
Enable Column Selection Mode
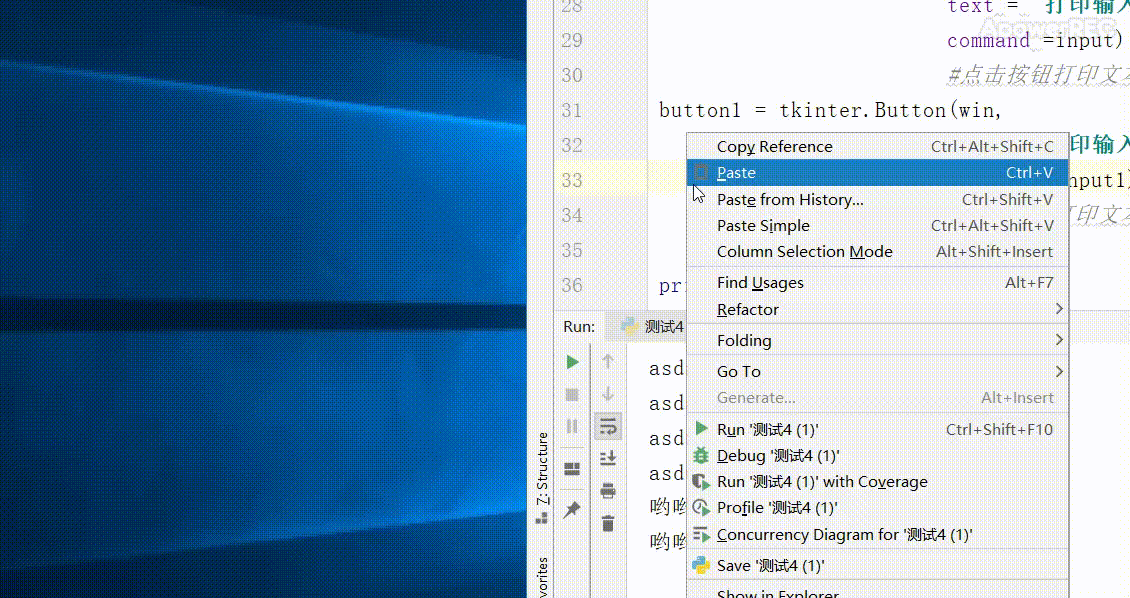(877, 251)
